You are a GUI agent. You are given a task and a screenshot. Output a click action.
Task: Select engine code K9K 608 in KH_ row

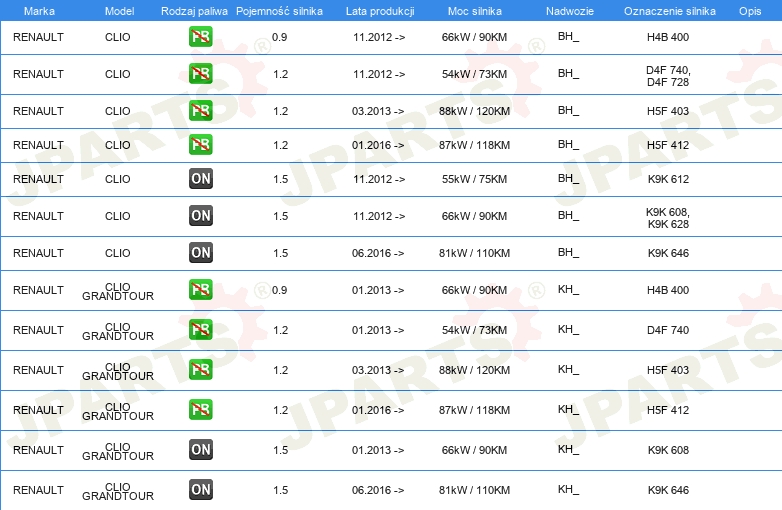pyautogui.click(x=668, y=450)
